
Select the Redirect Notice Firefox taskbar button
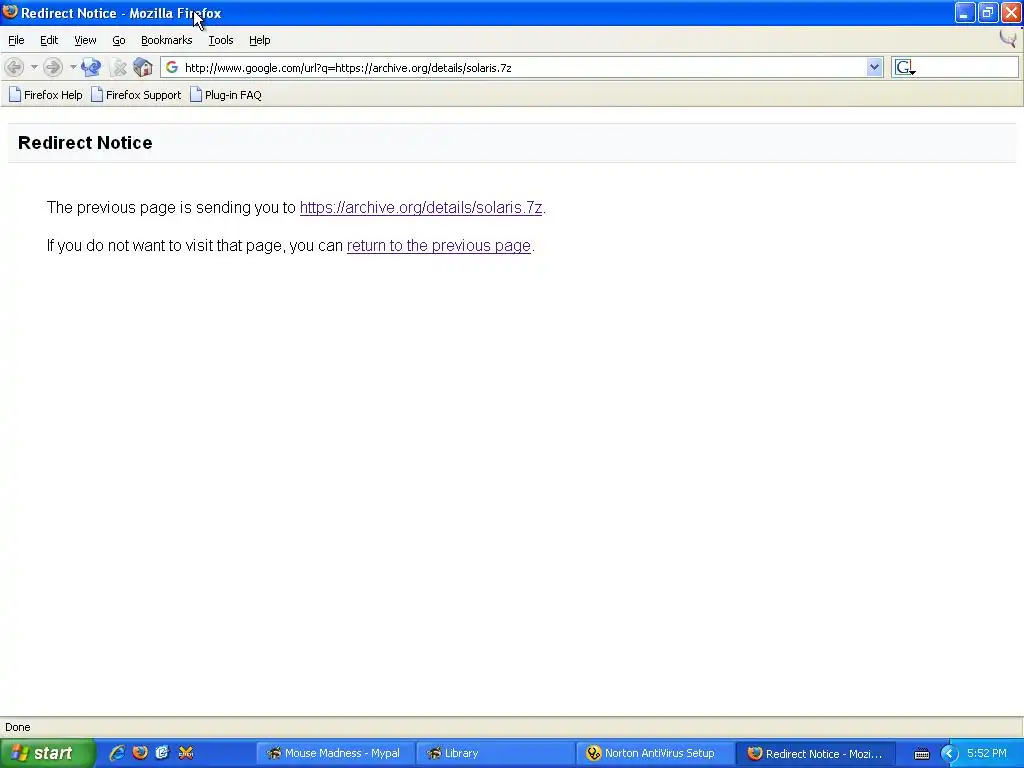[x=815, y=753]
